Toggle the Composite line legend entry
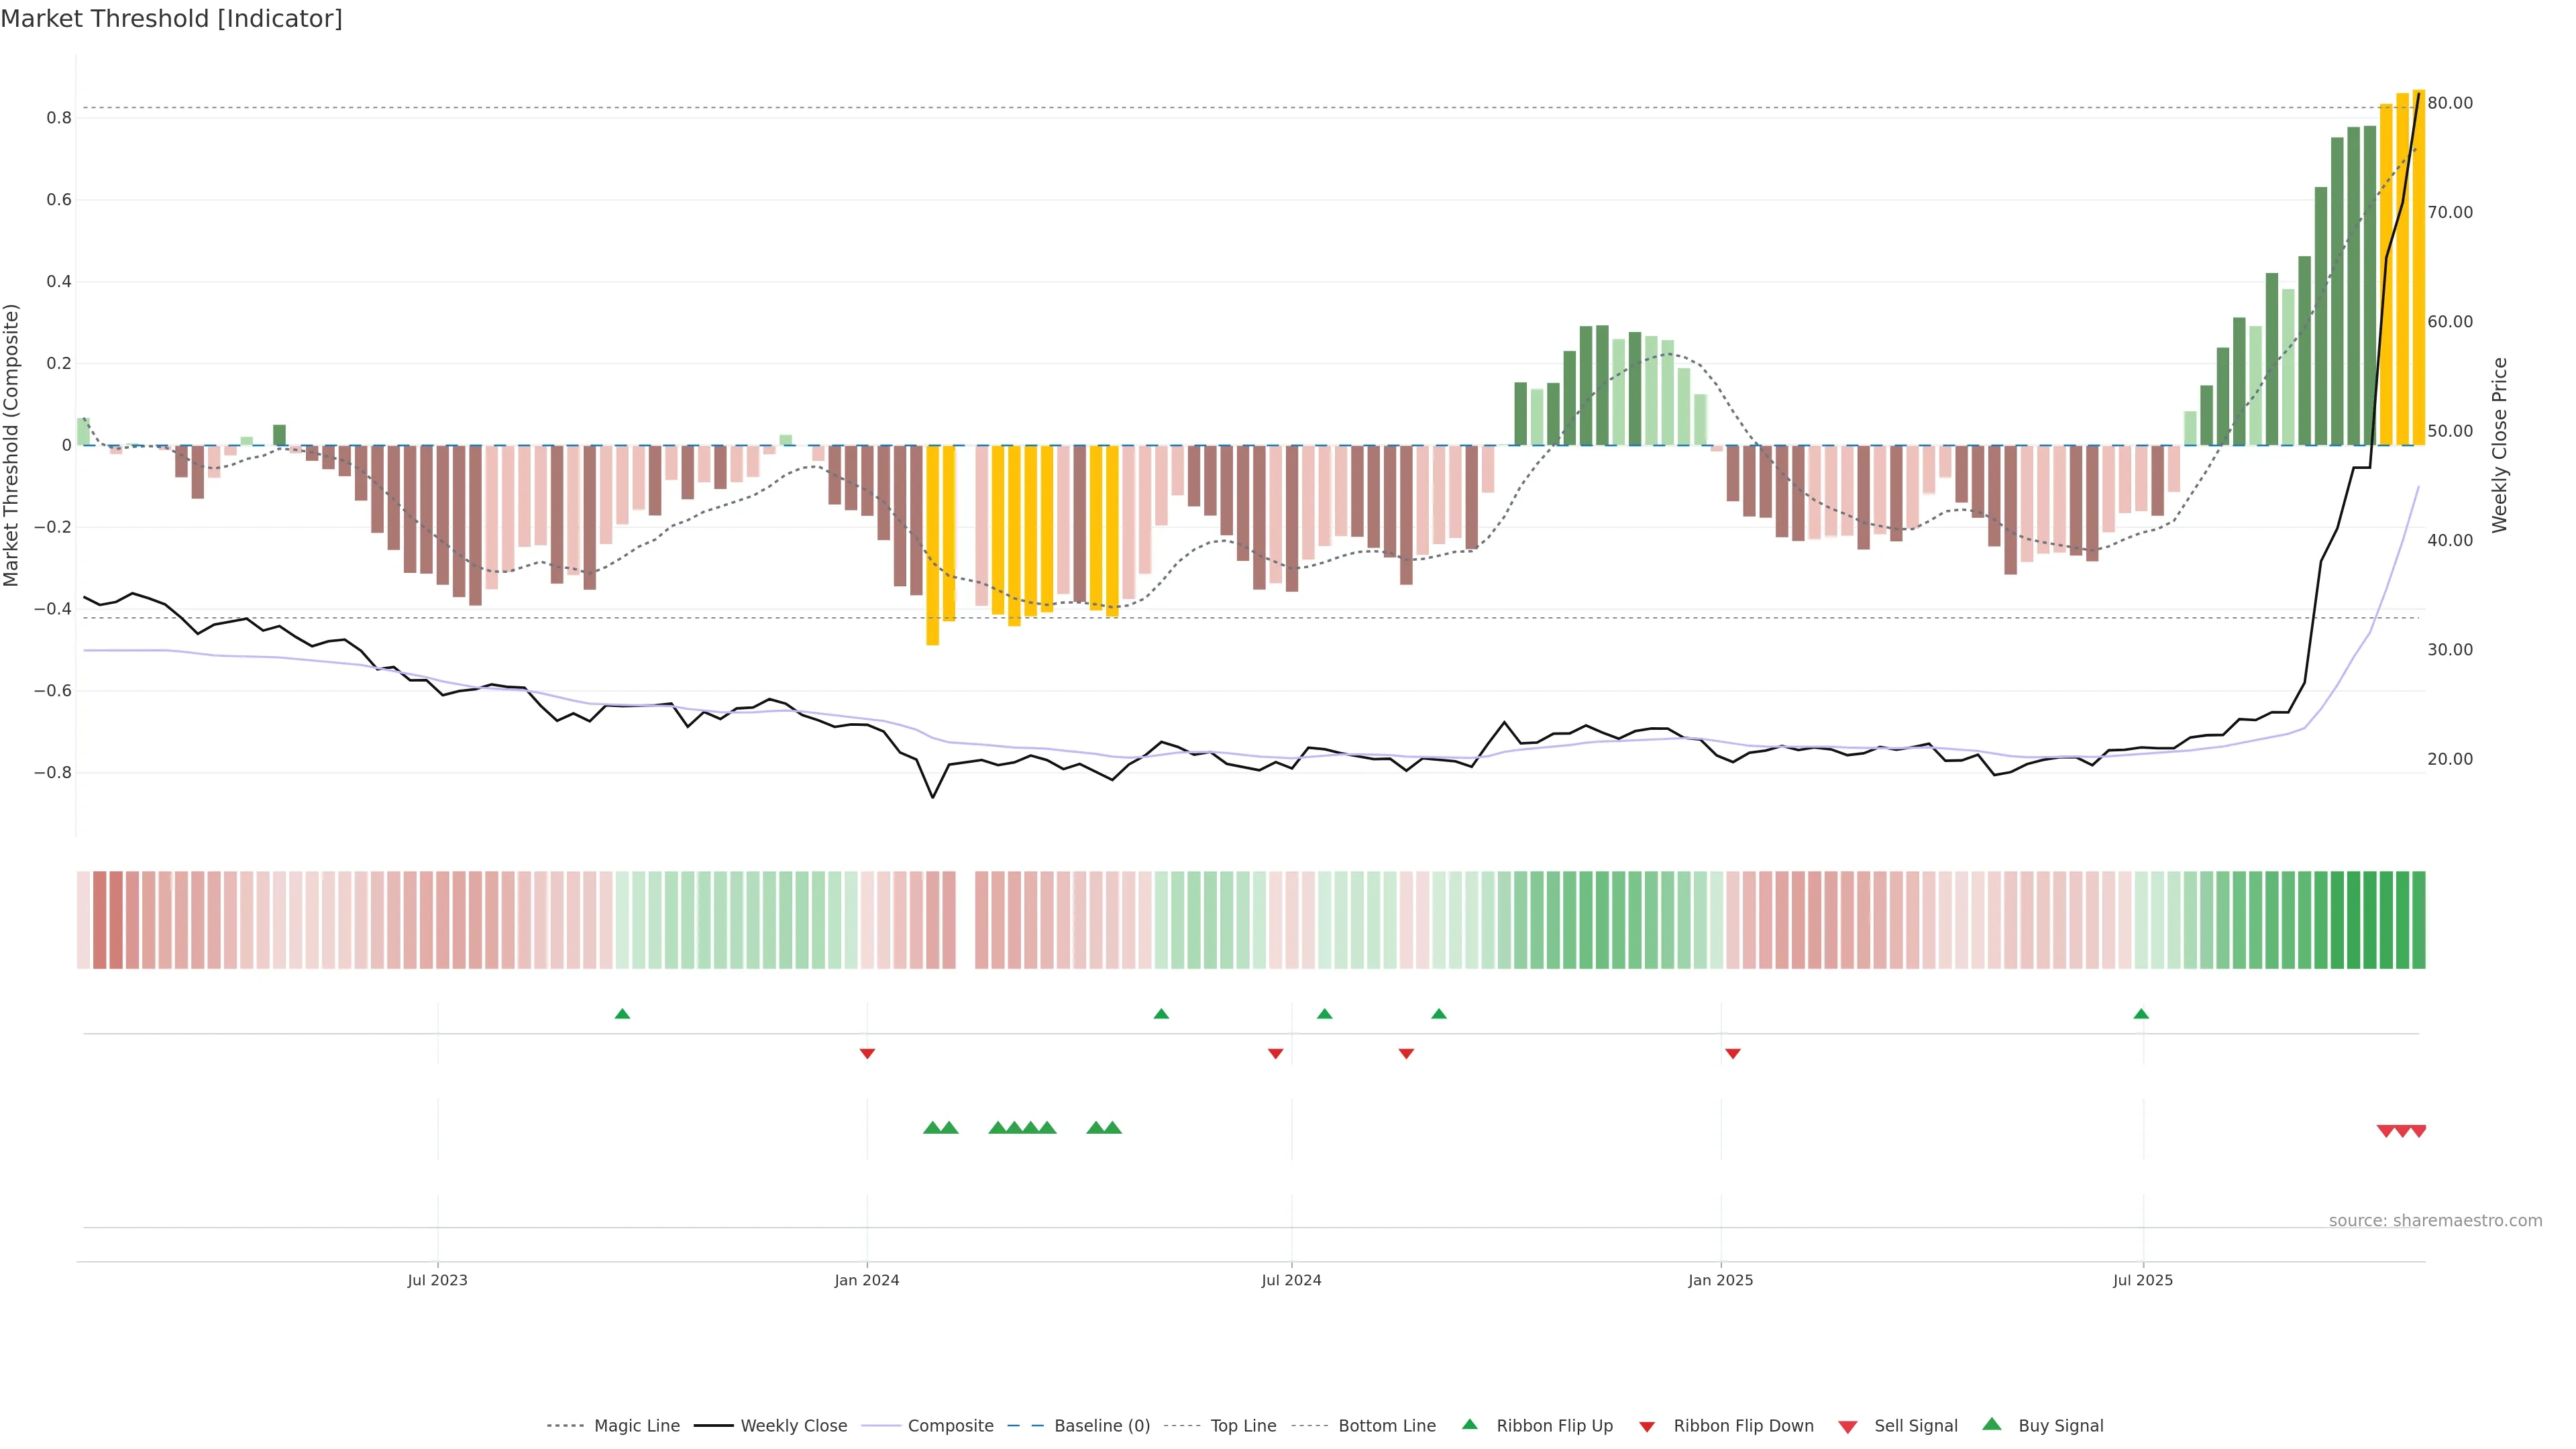 pos(950,1426)
